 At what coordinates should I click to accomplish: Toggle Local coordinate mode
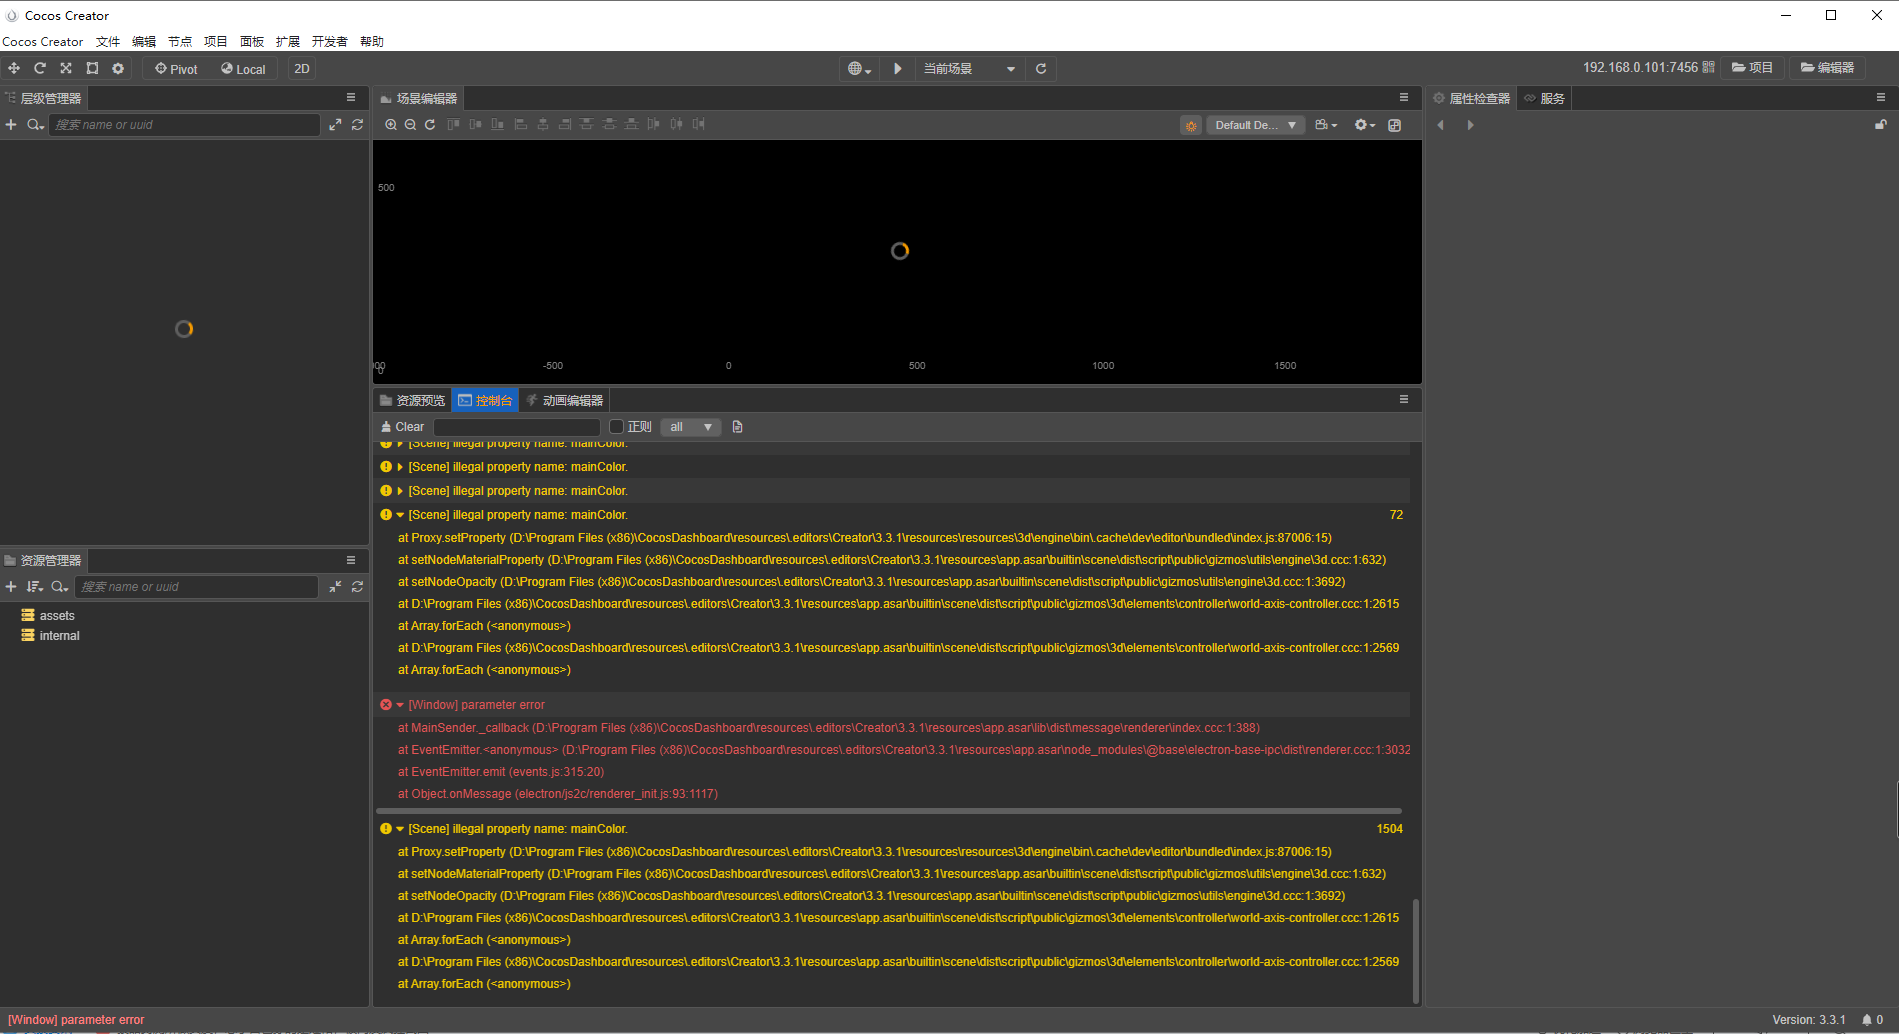[243, 69]
